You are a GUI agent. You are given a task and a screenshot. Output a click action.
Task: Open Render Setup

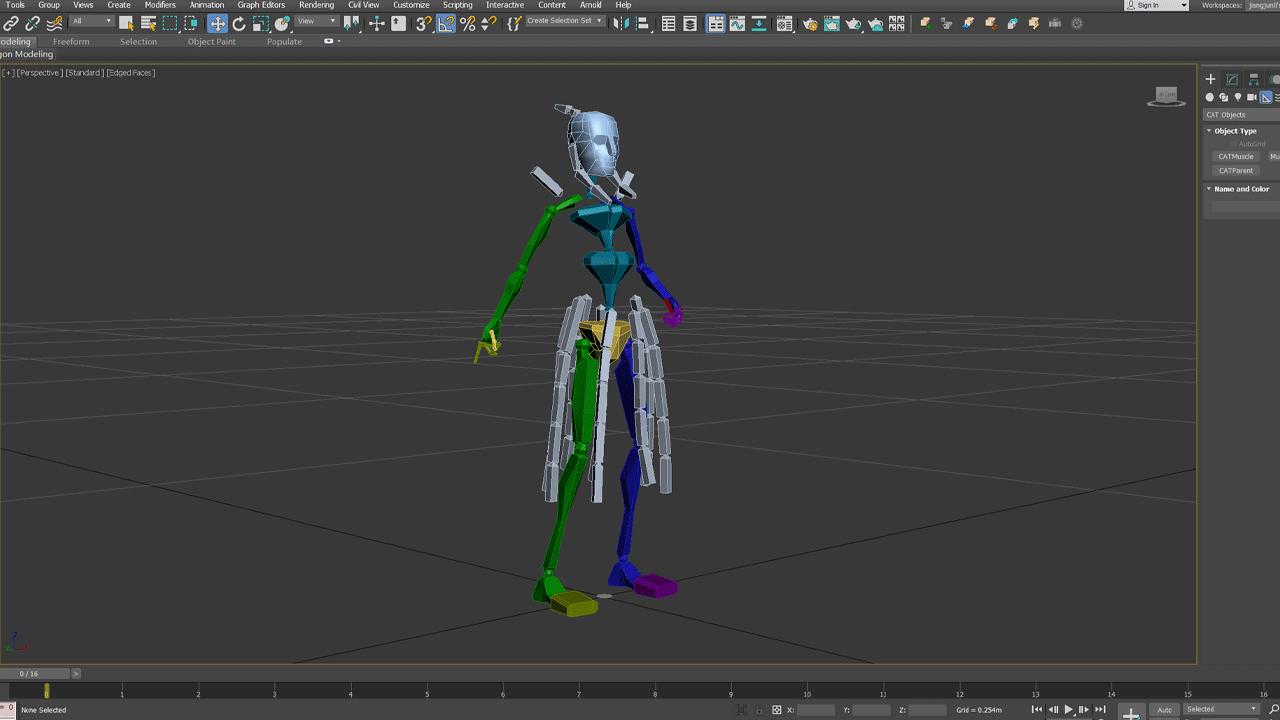pos(809,23)
